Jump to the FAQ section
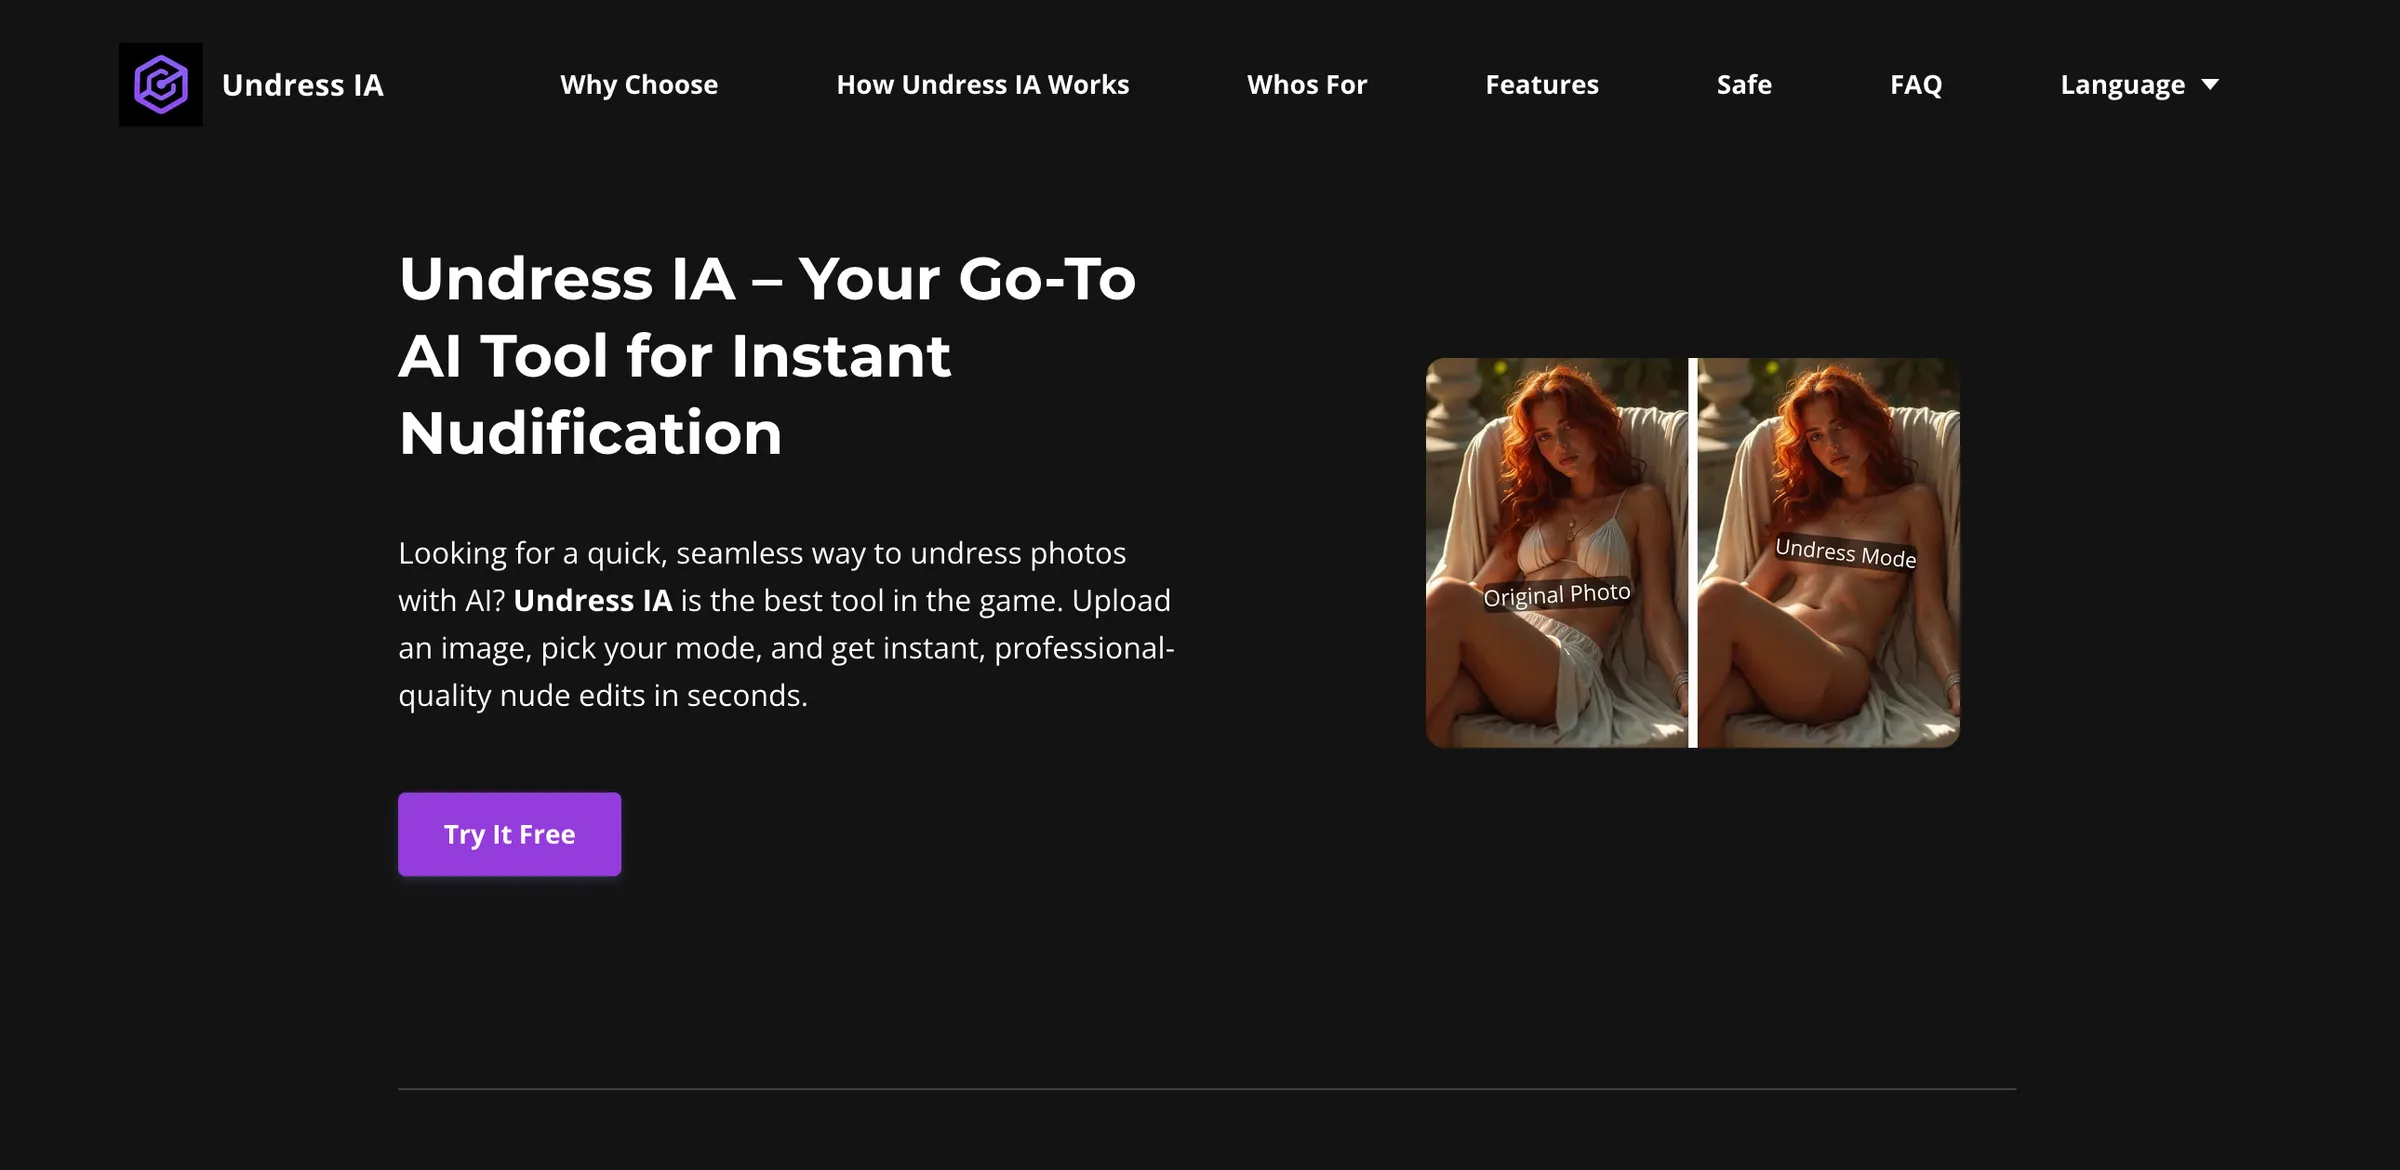The image size is (2400, 1170). (x=1916, y=85)
